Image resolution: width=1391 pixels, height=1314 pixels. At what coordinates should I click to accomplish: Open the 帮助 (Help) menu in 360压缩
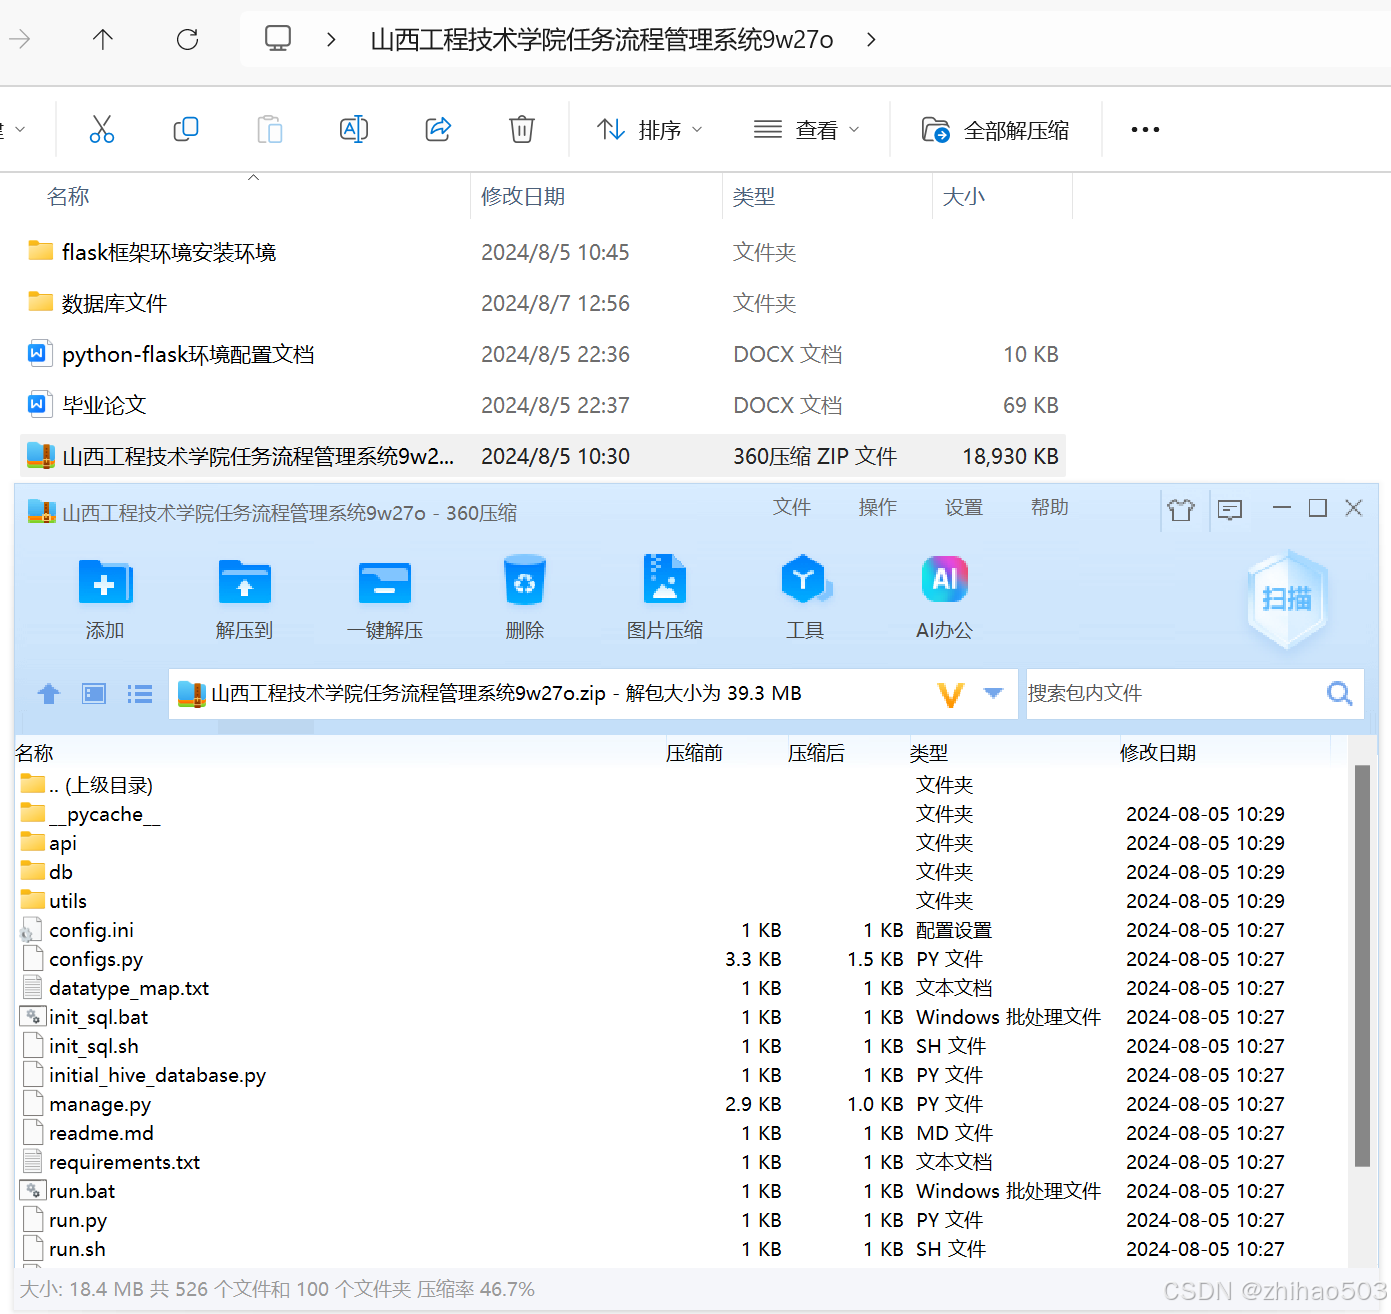click(1050, 507)
